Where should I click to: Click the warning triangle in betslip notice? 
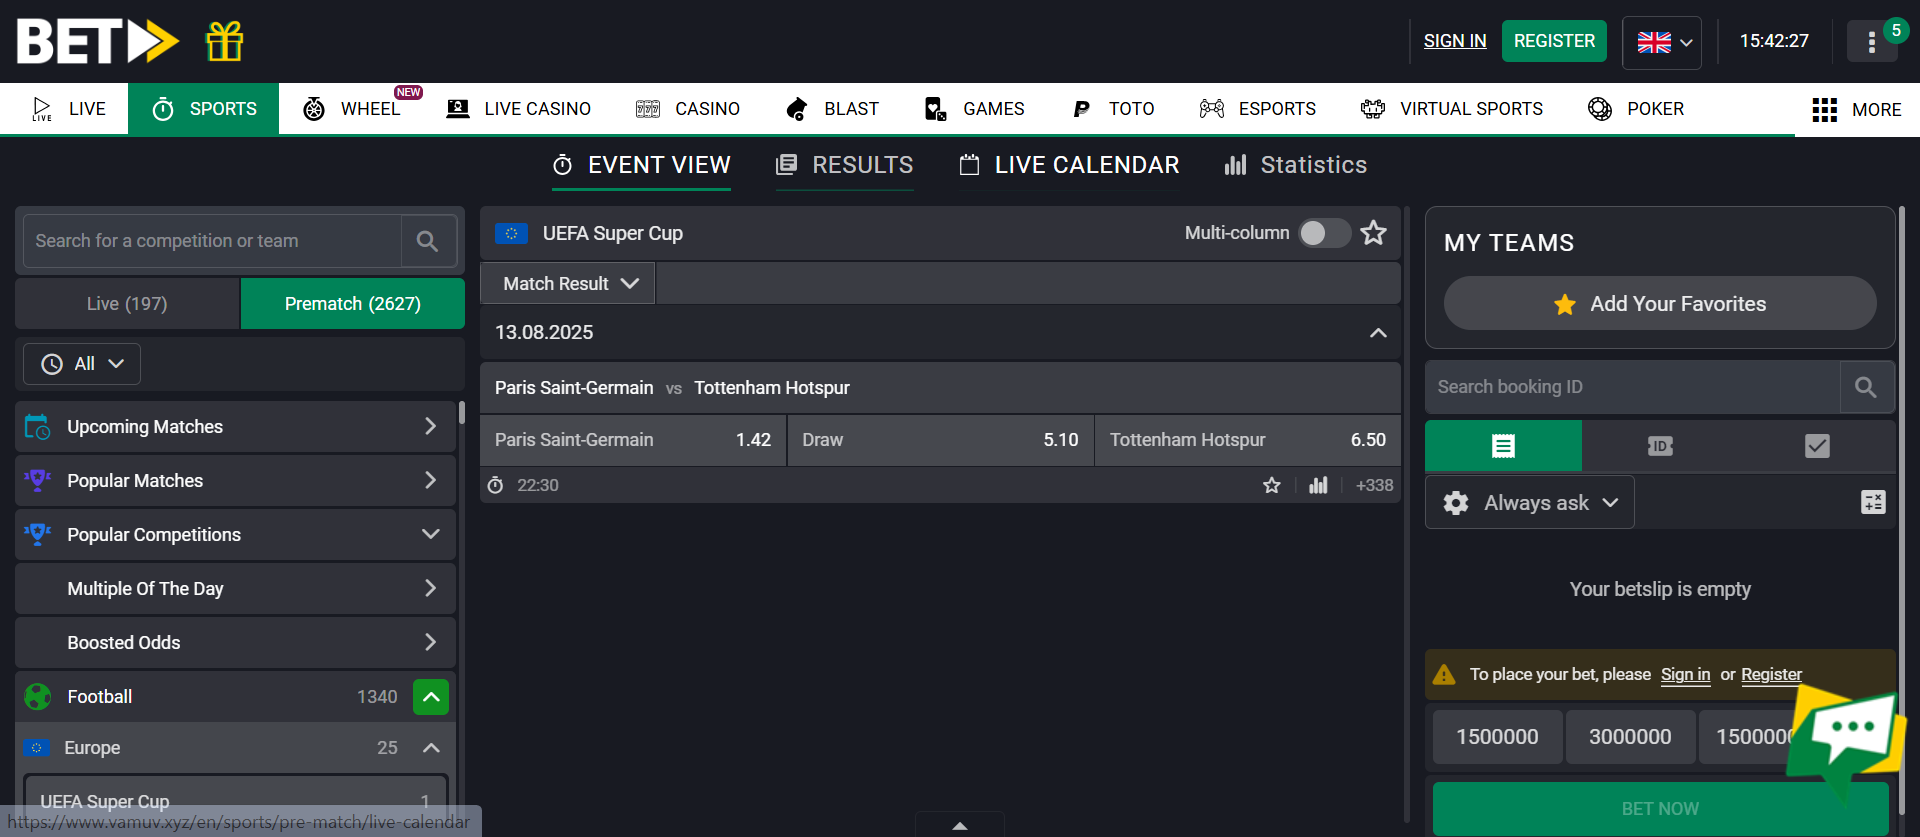tap(1444, 675)
